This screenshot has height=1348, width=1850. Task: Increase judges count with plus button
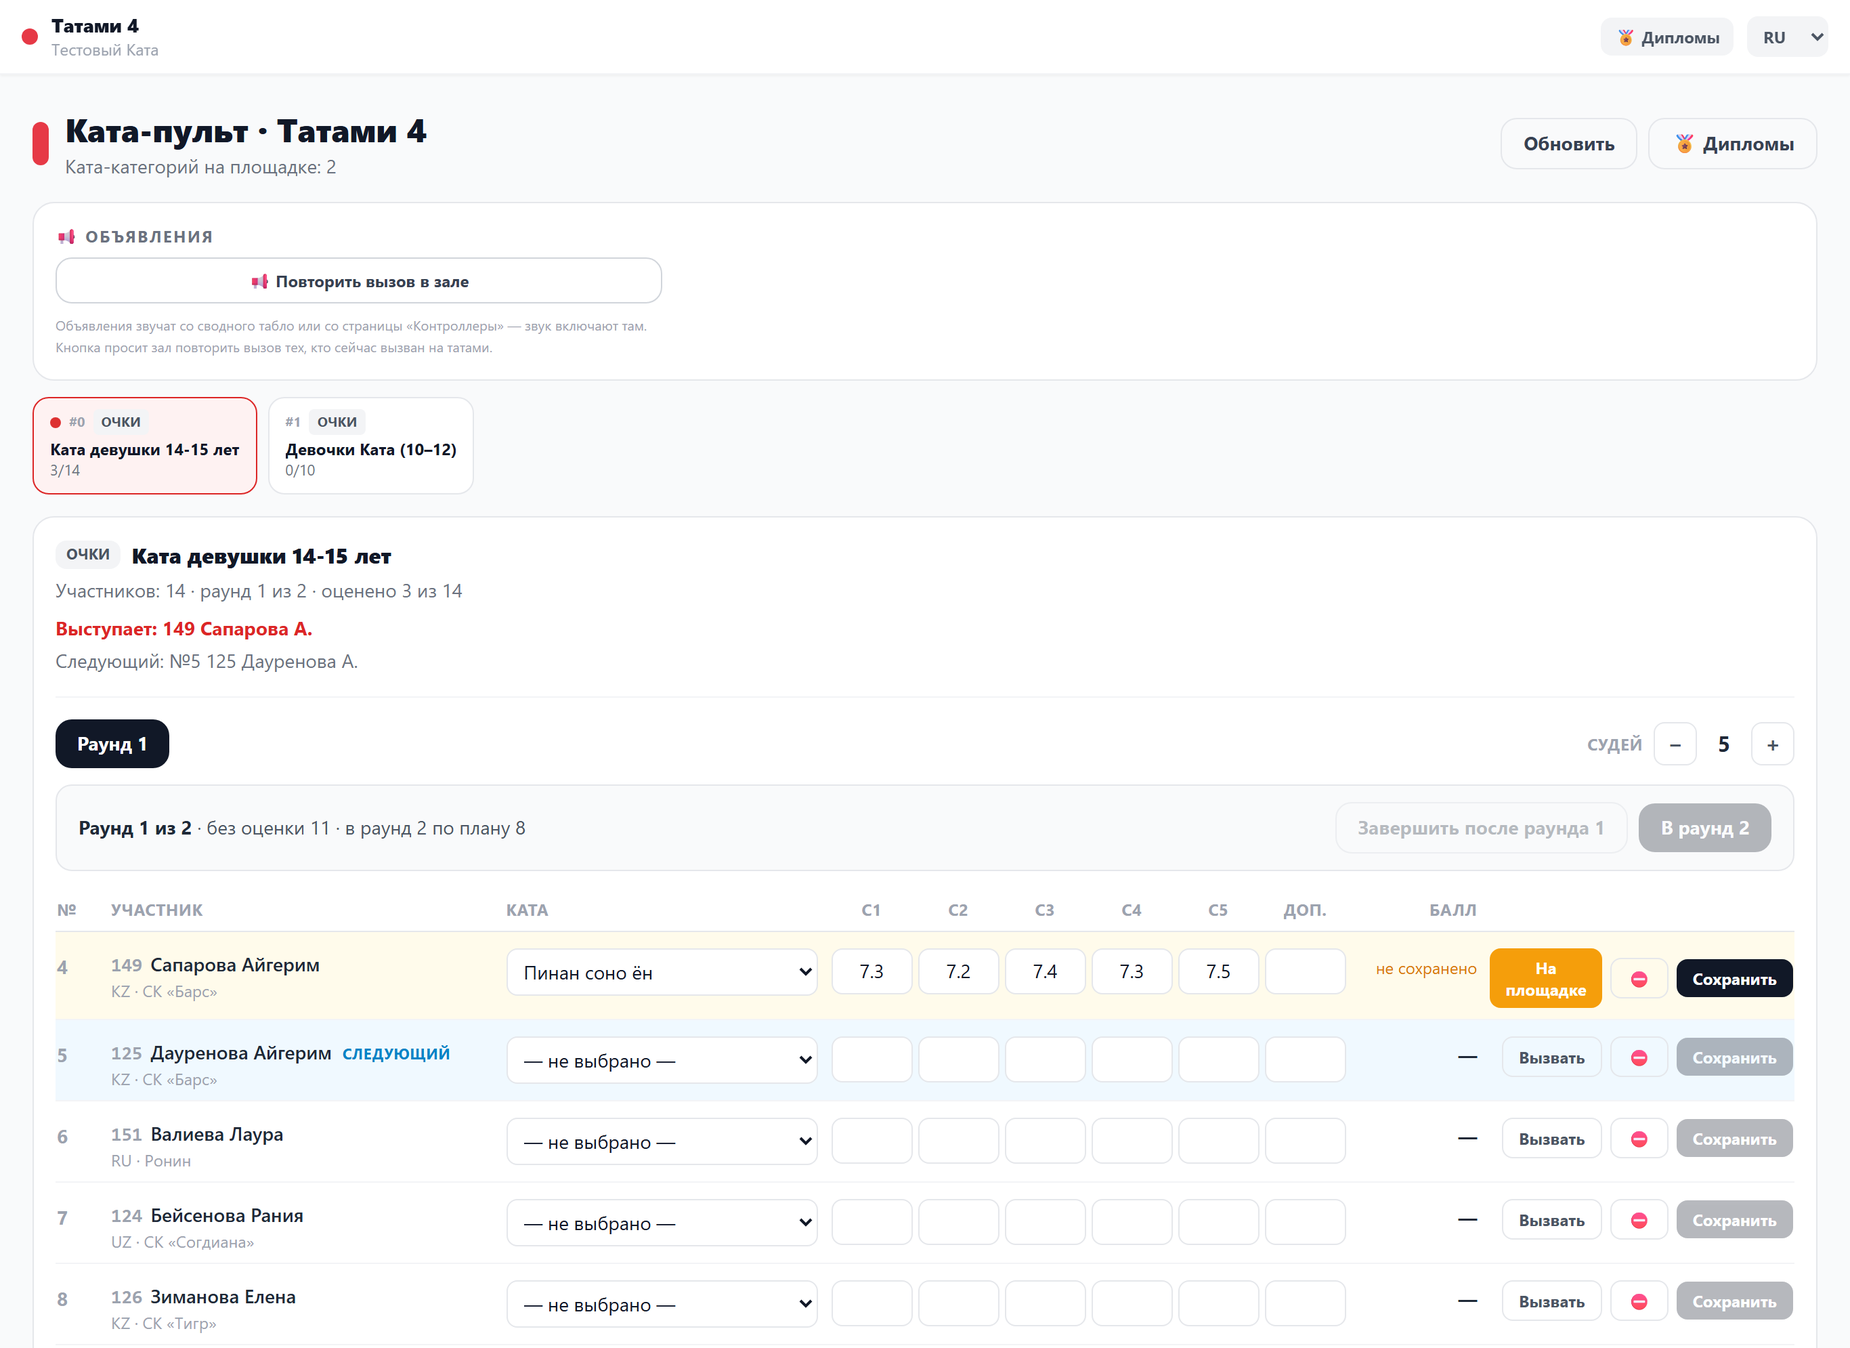coord(1772,744)
